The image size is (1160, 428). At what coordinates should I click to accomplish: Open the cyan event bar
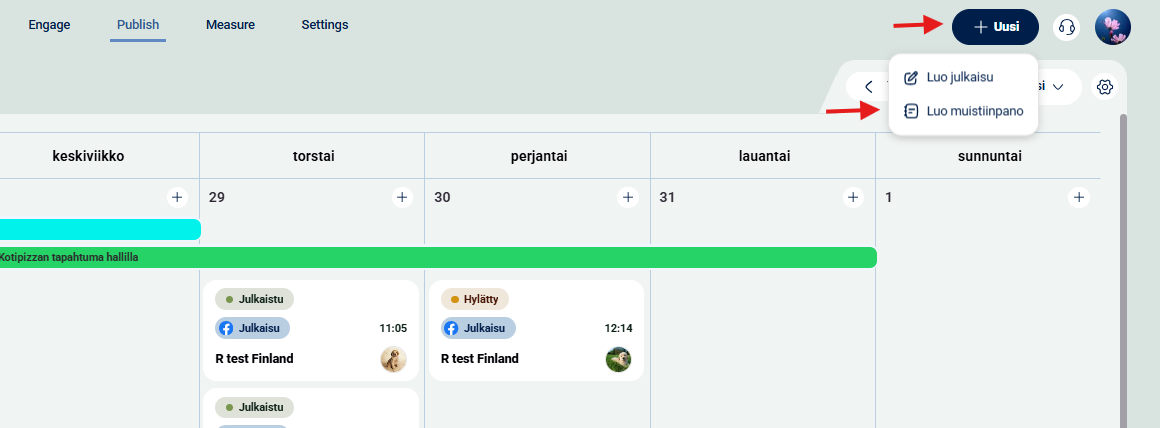[x=100, y=229]
